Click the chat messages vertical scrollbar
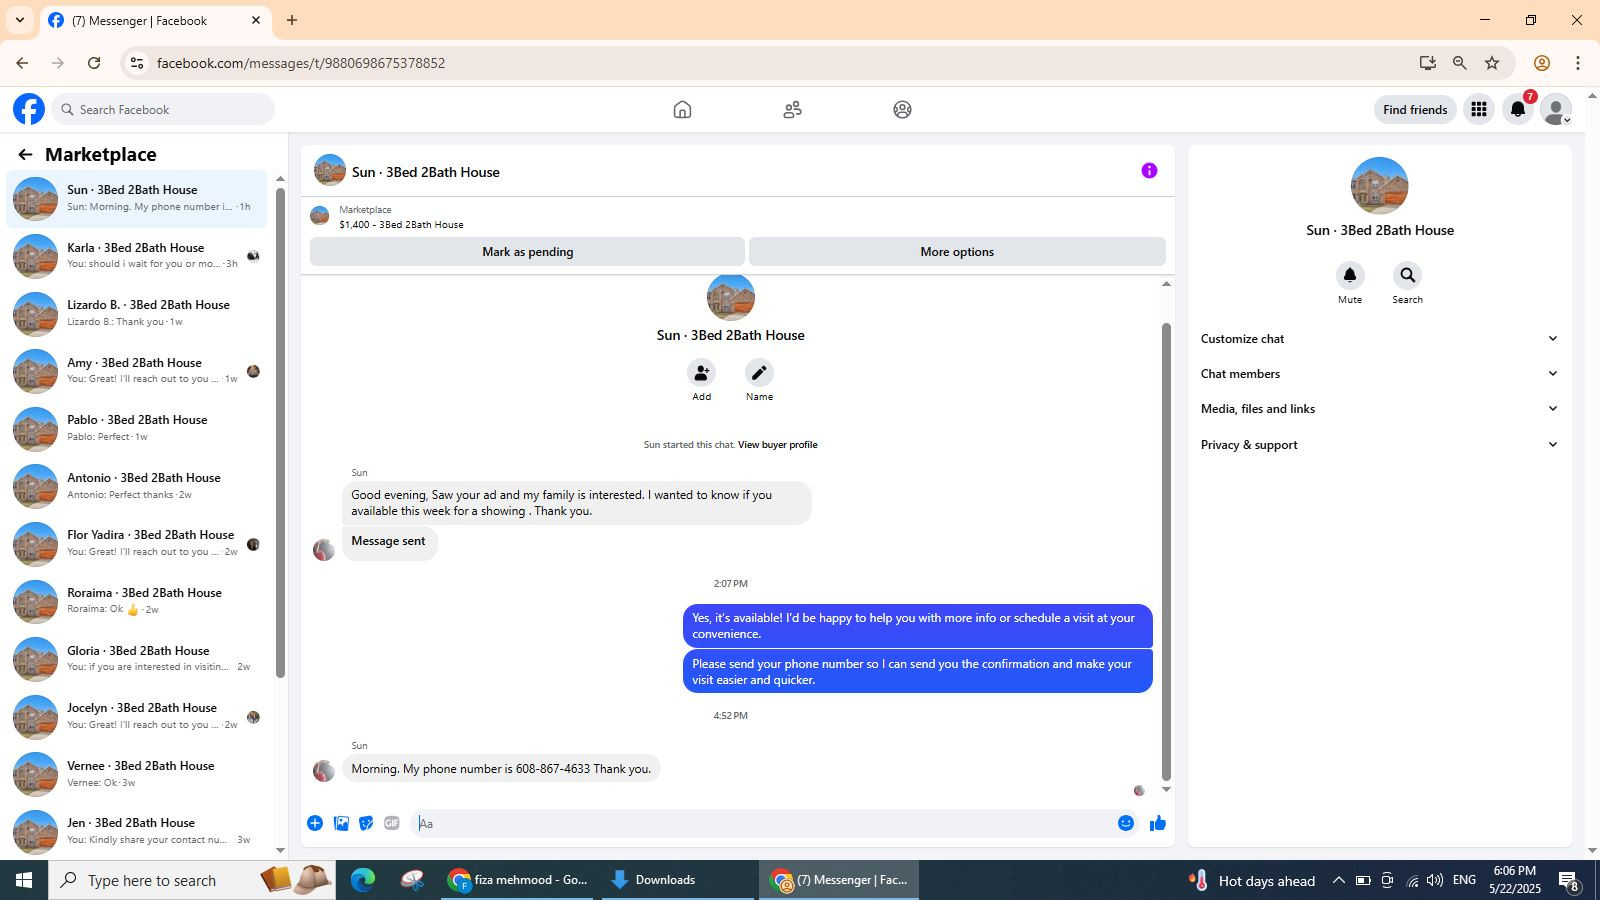 tap(1166, 551)
